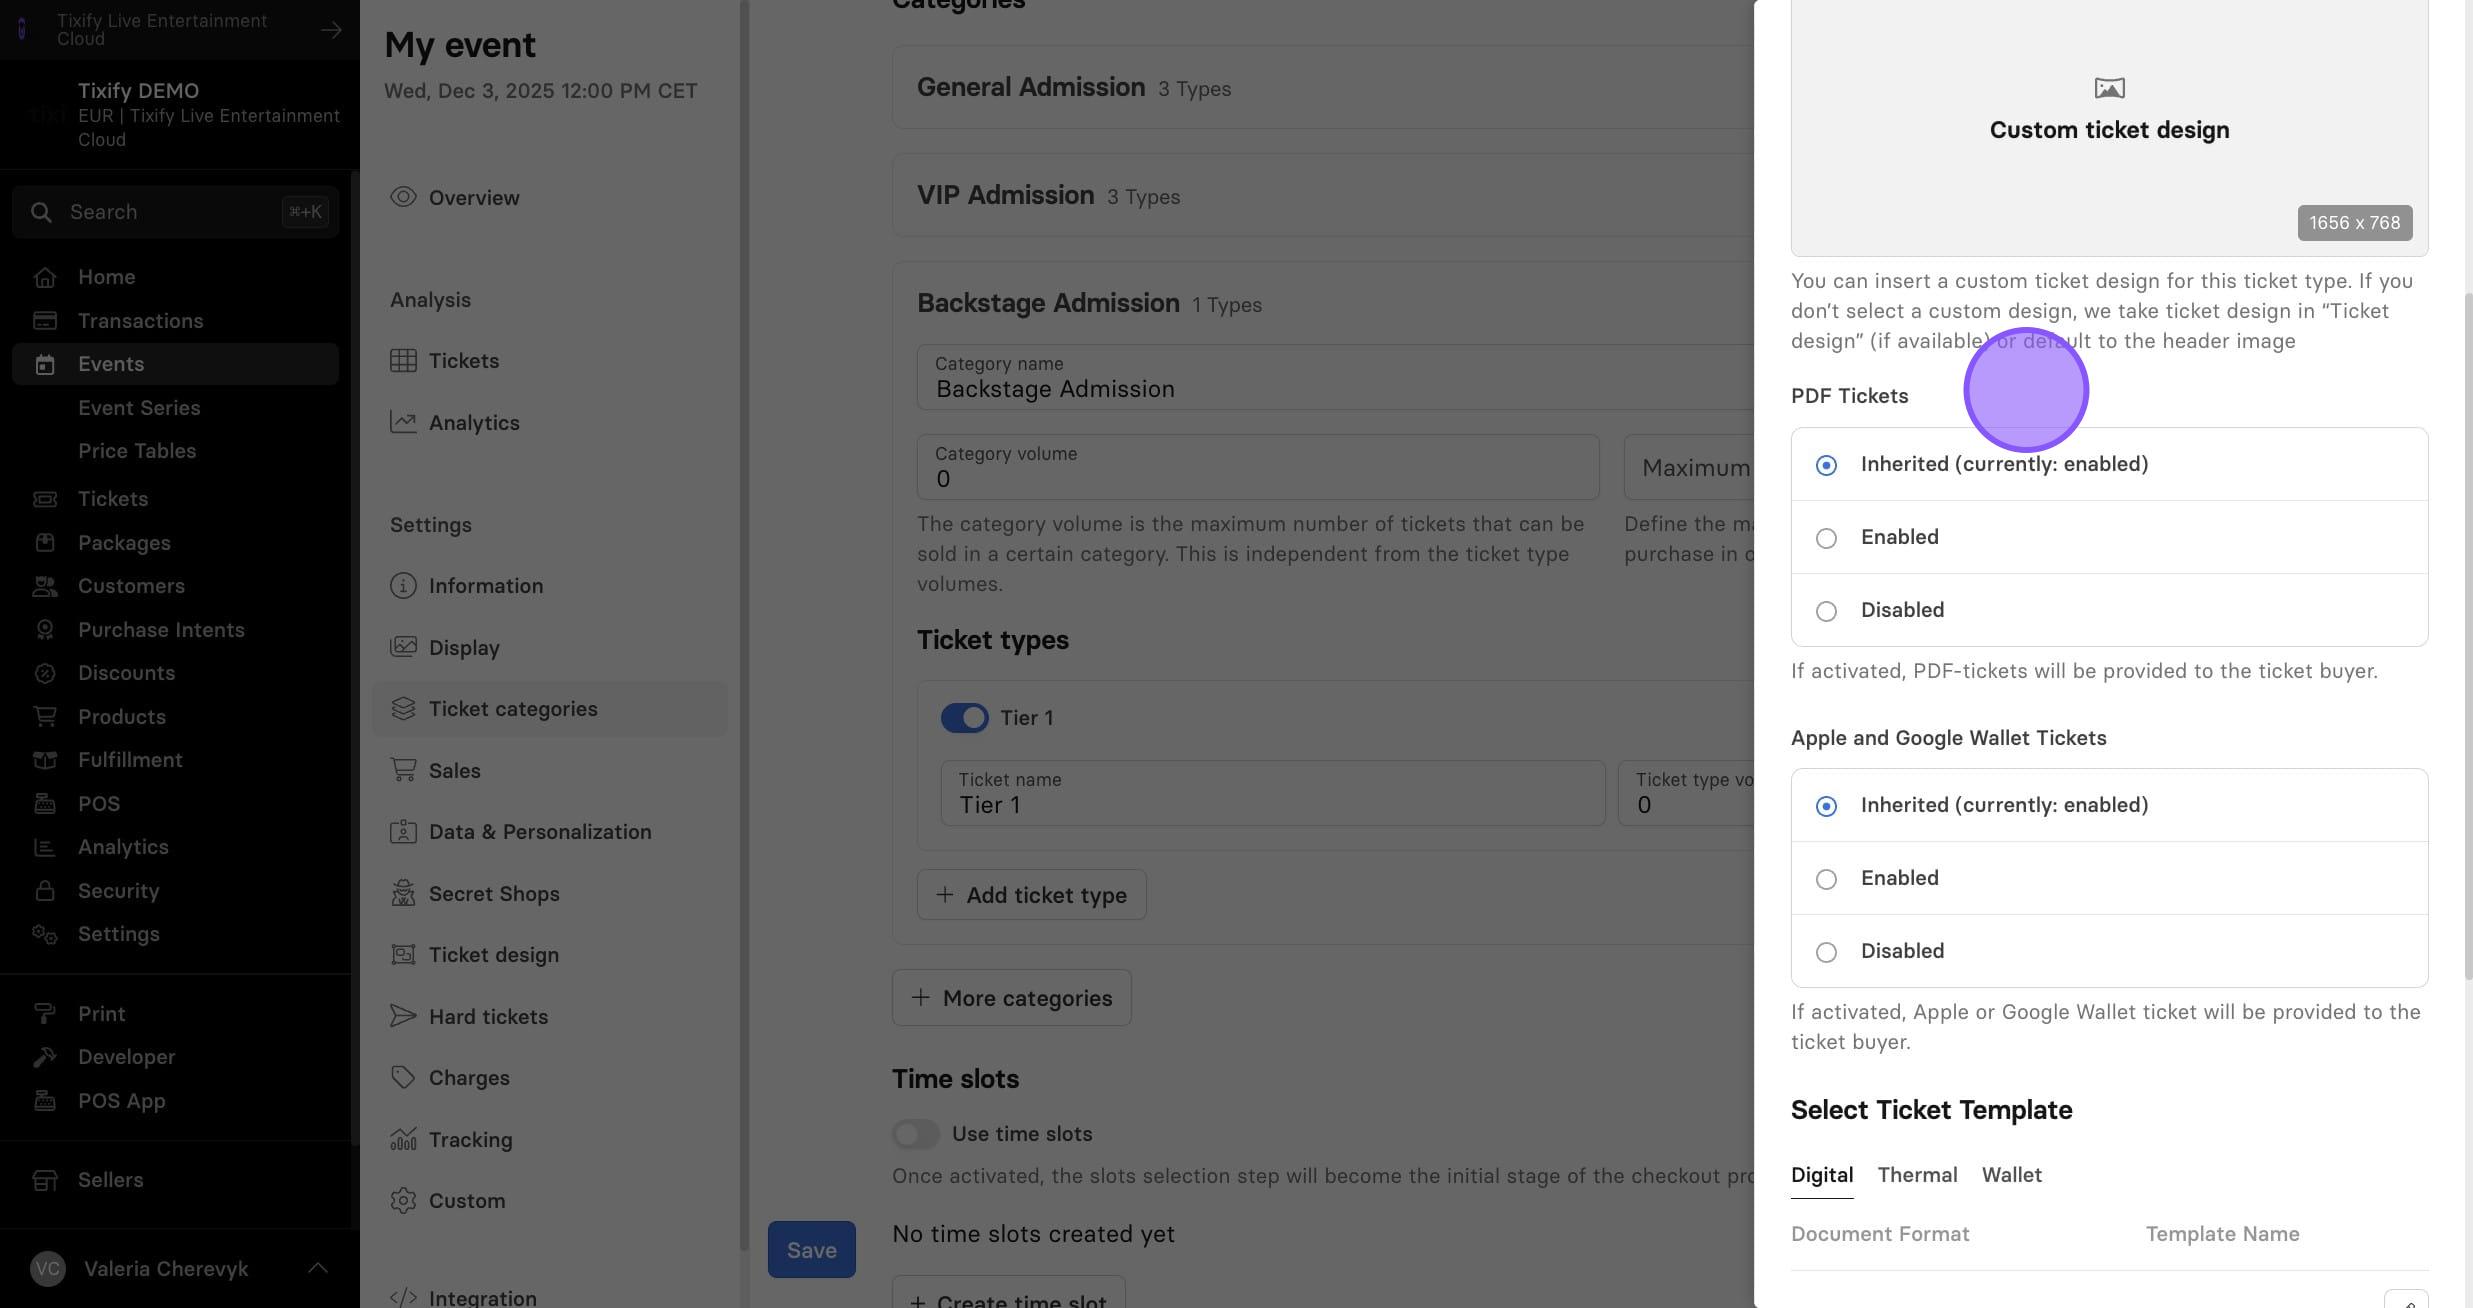Click the blue Save button
The height and width of the screenshot is (1308, 2473).
click(811, 1250)
